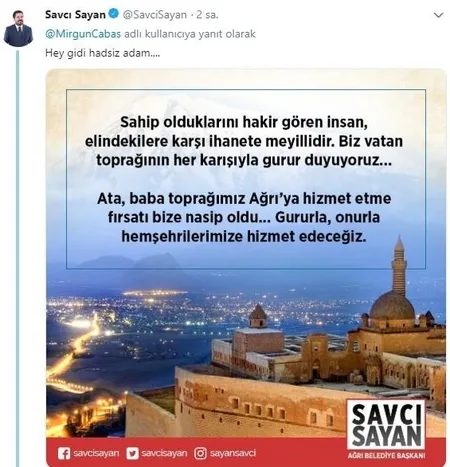Click the 'Ata, baba toprağımız Ağrı'ya' paragraph
450x467 pixels.
244,217
